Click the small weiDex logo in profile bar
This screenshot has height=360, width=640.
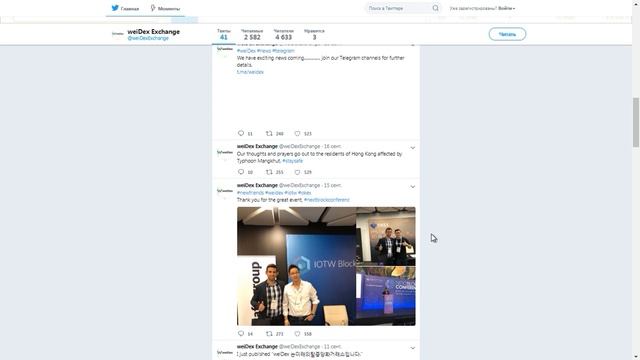pos(118,34)
